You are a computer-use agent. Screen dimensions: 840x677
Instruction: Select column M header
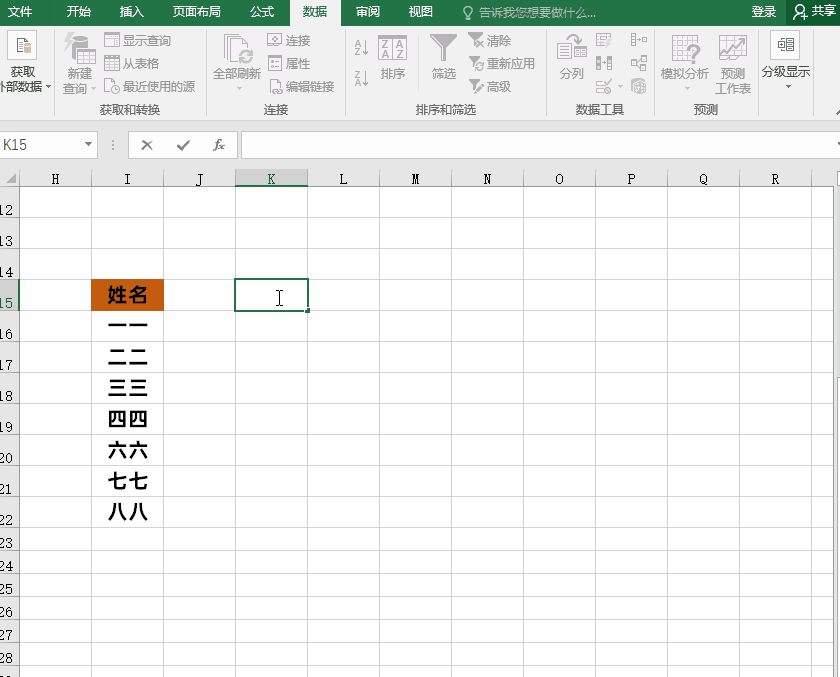tap(415, 179)
